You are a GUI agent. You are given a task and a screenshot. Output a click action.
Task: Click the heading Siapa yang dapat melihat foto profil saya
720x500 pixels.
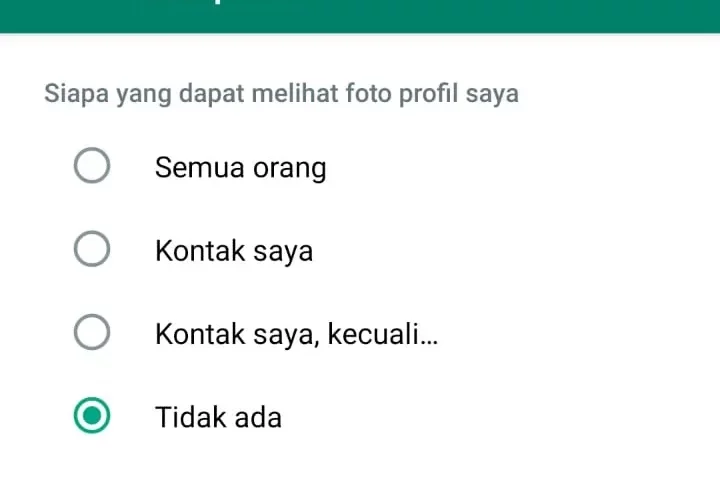281,94
